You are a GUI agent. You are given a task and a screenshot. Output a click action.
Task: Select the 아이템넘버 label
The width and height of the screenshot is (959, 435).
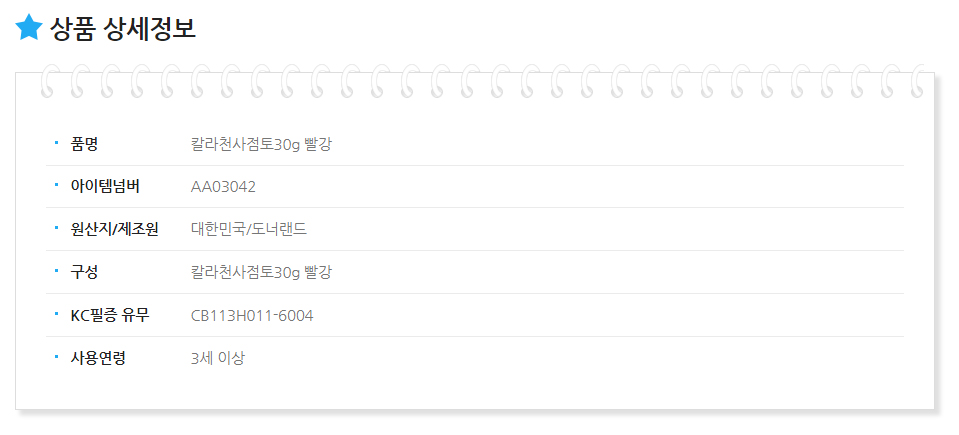[x=105, y=187]
